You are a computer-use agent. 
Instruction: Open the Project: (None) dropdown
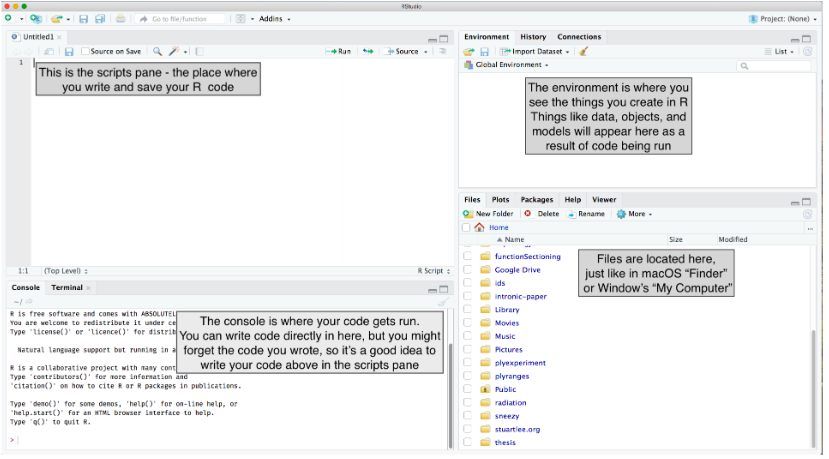pyautogui.click(x=782, y=19)
